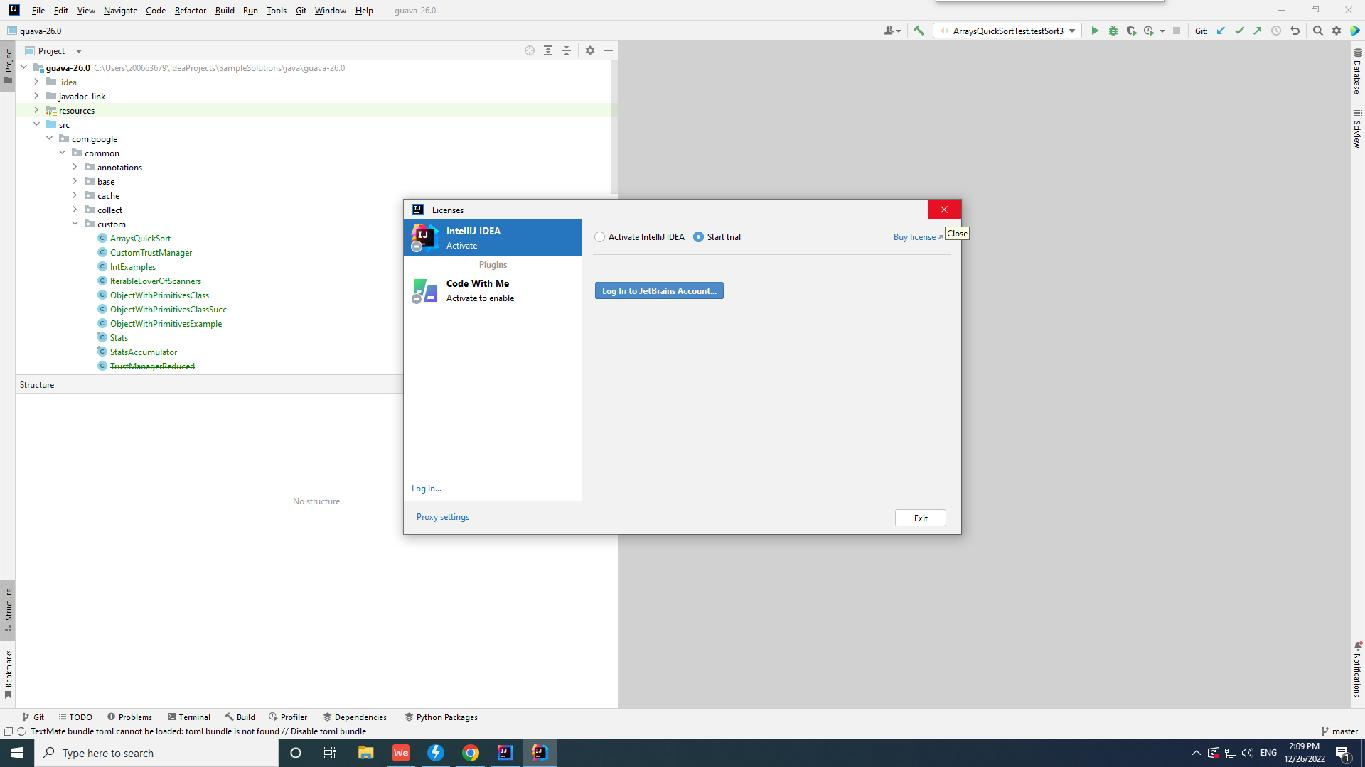Open Dependencies tool window
Viewport: 1365px width, 767px height.
[x=355, y=717]
